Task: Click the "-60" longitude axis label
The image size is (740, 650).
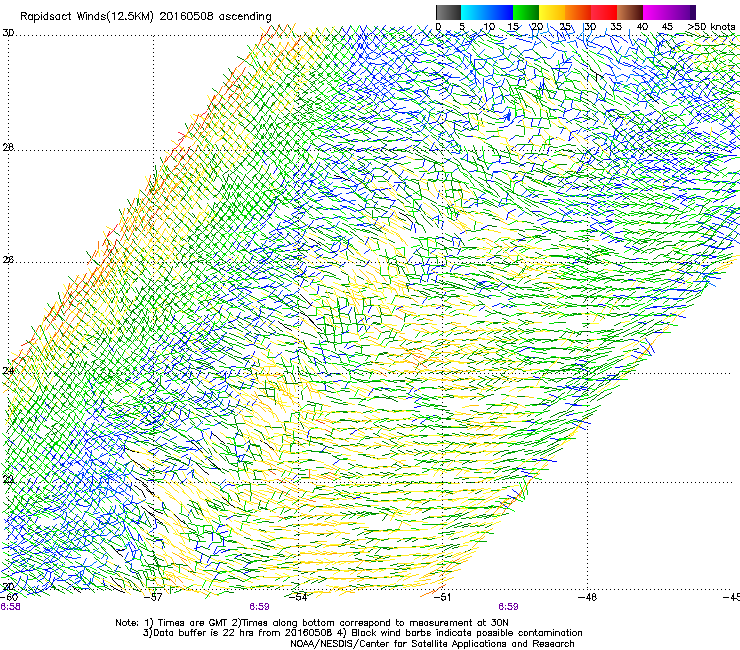Action: coord(9,597)
